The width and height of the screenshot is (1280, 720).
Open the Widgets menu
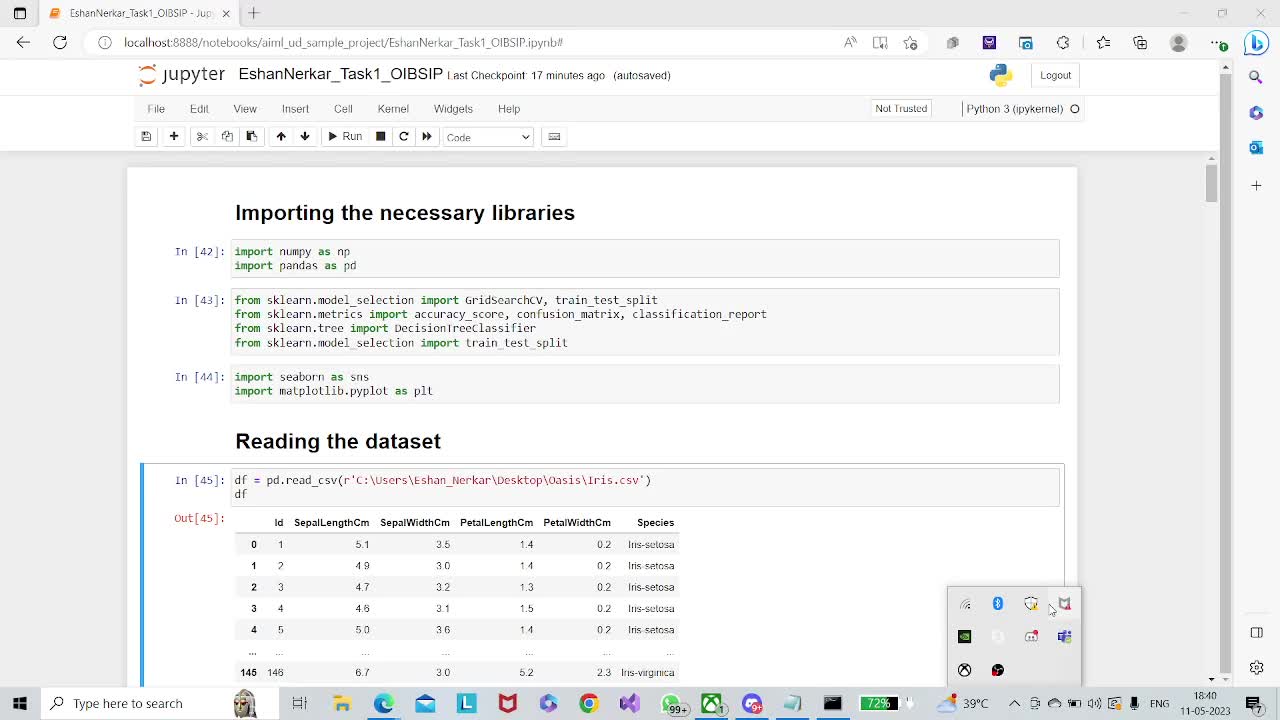[453, 109]
